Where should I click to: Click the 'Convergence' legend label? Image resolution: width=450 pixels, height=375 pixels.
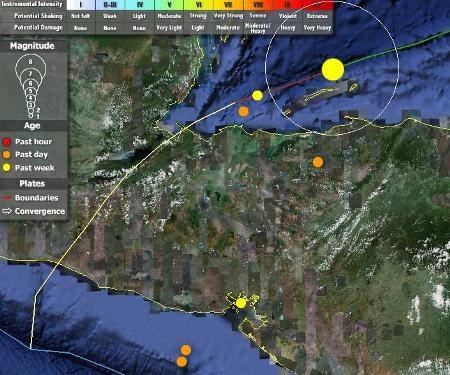point(40,211)
